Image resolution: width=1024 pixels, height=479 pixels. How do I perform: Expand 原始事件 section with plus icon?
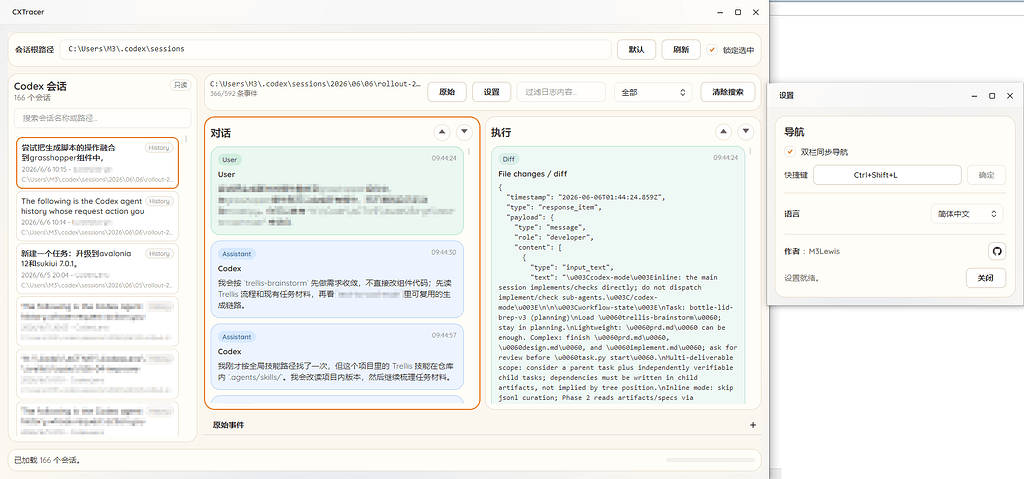point(752,425)
